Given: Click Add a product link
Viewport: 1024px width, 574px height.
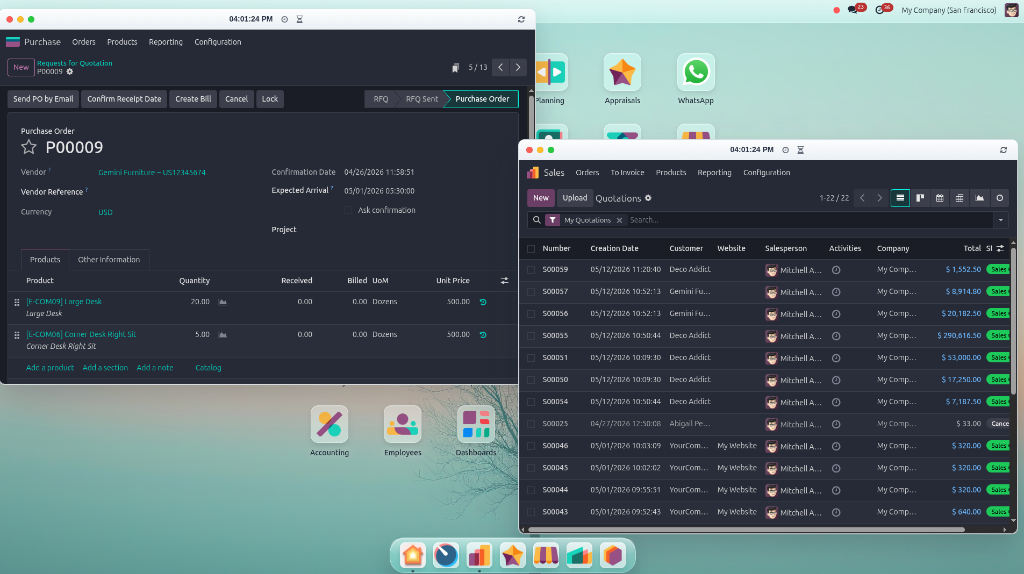Looking at the screenshot, I should pos(50,368).
